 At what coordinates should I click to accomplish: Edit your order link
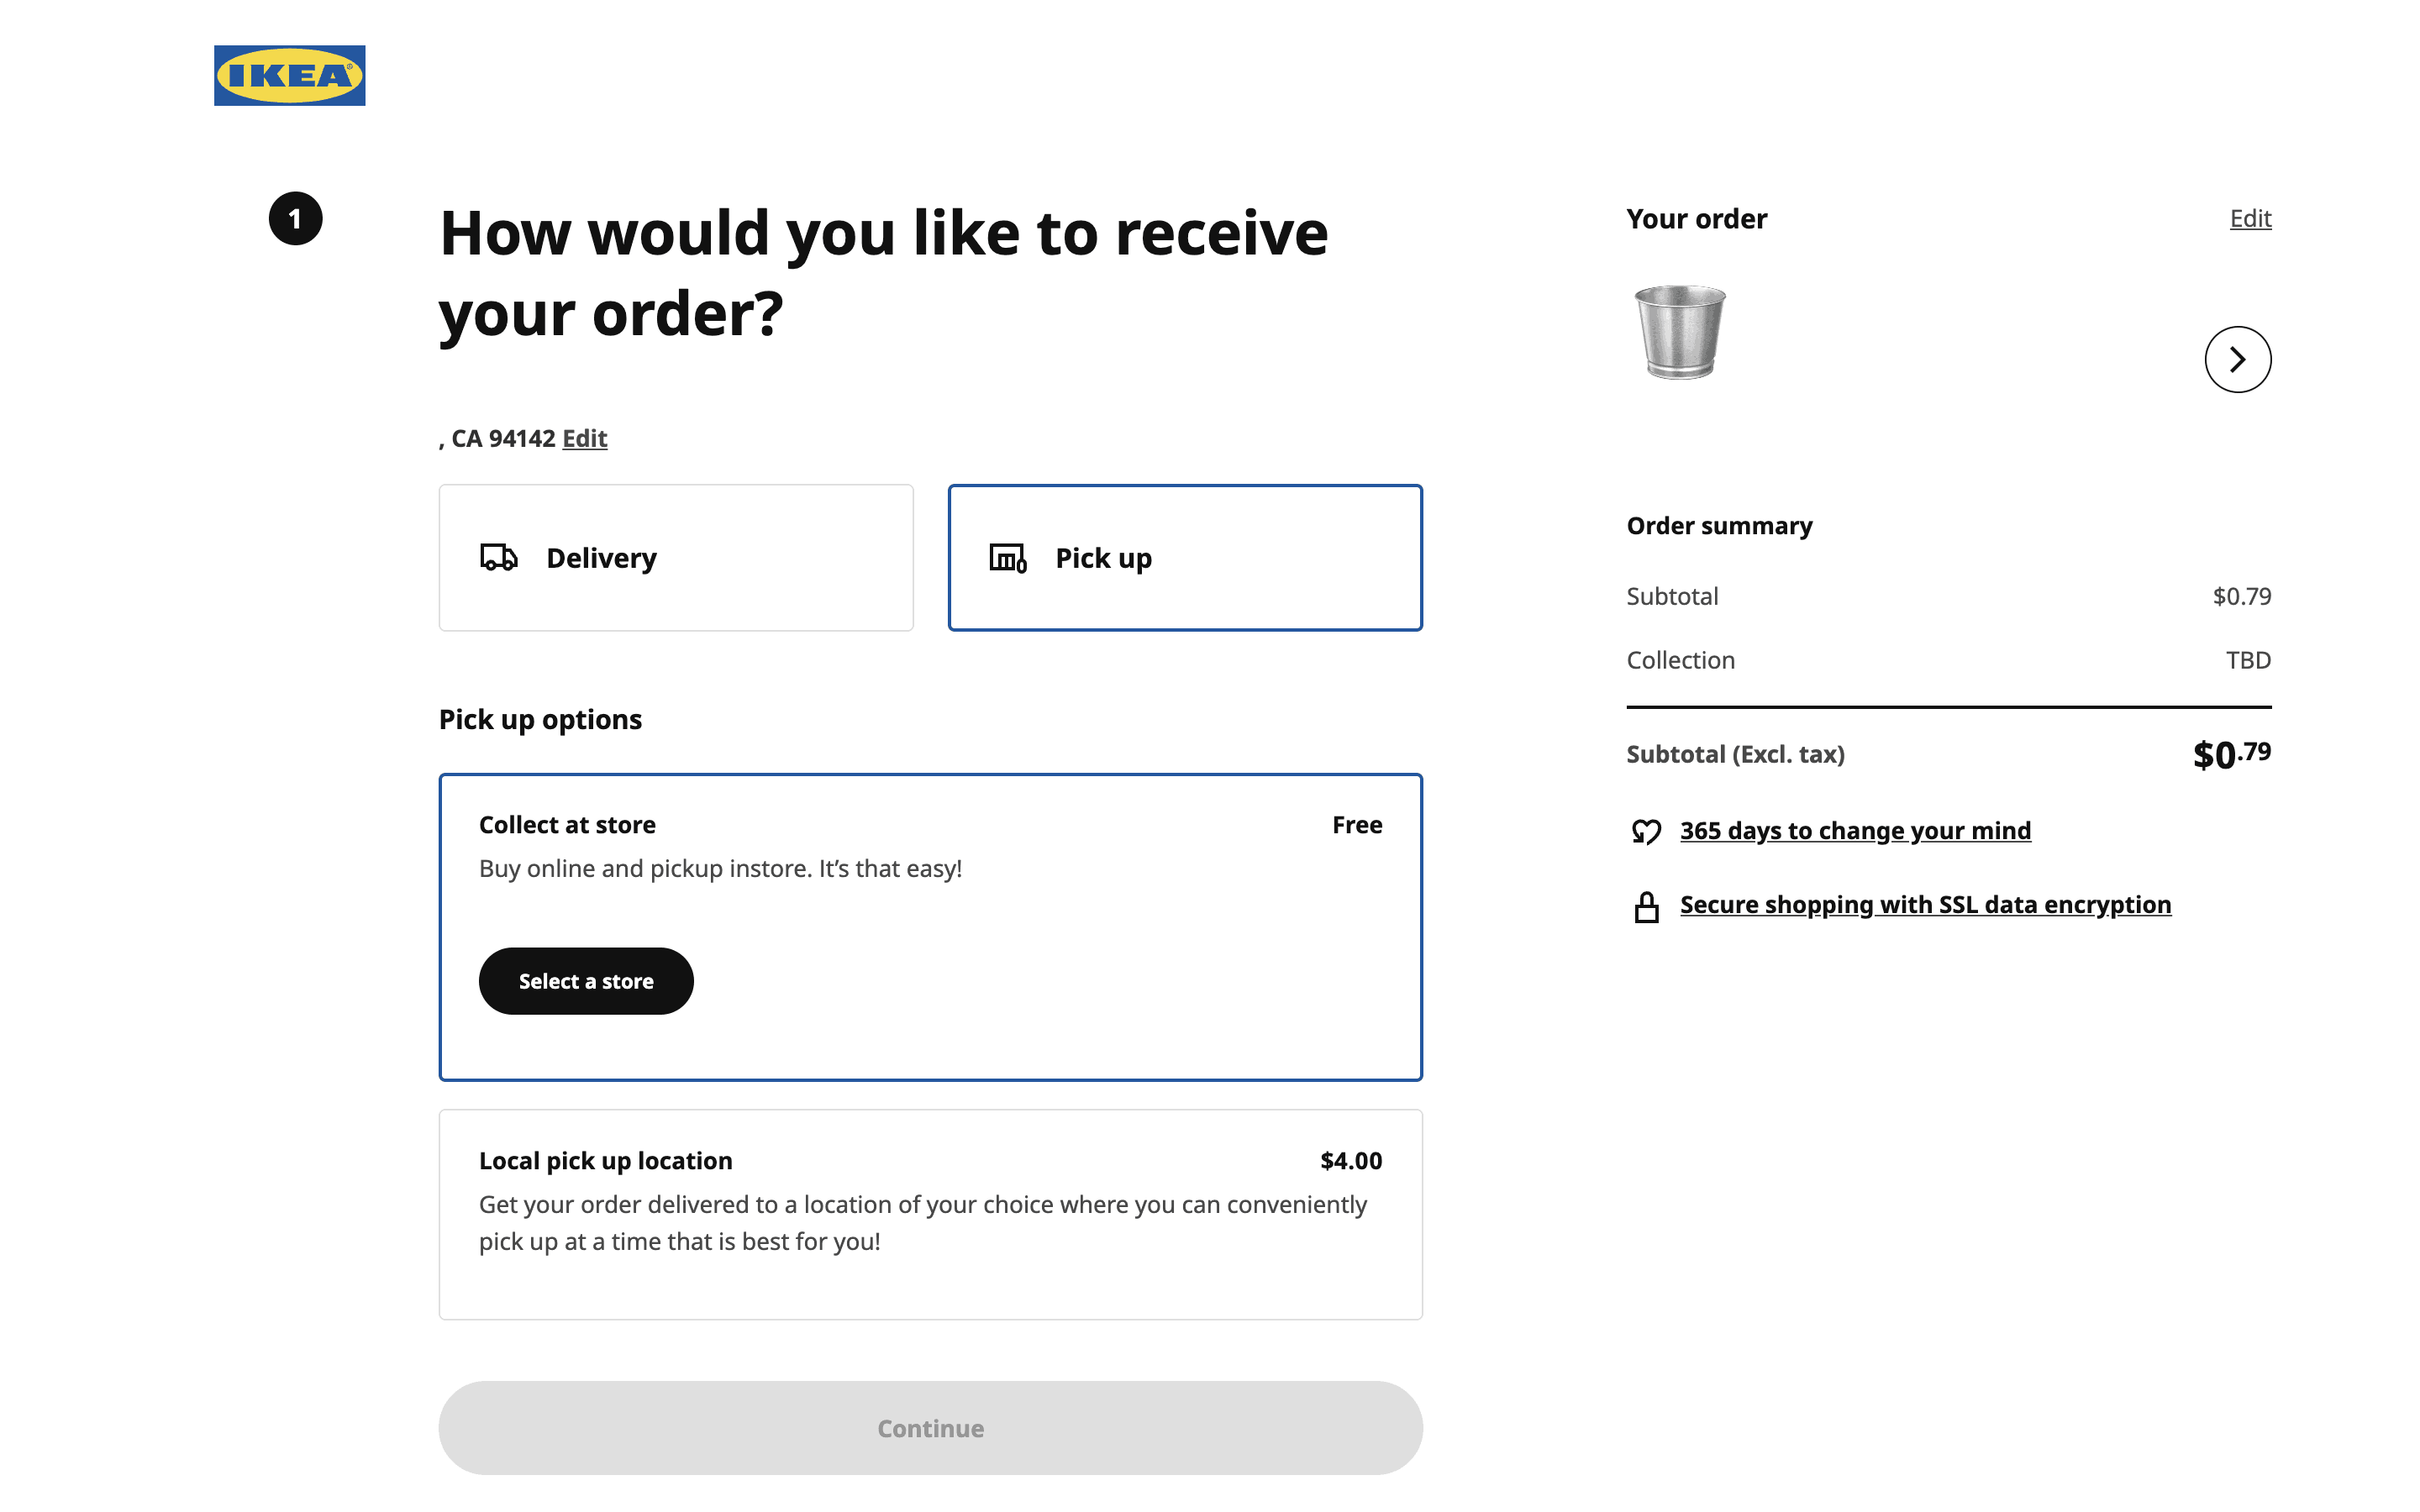click(x=2249, y=218)
